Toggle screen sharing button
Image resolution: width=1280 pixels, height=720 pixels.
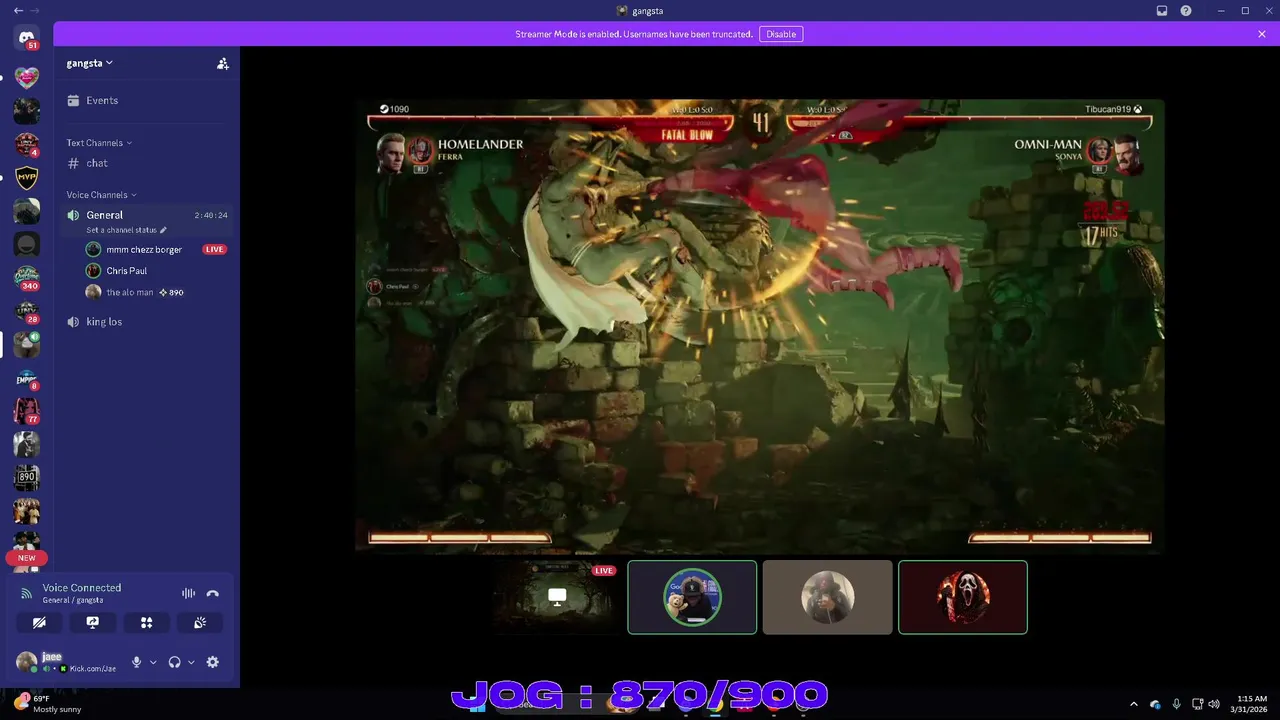93,622
